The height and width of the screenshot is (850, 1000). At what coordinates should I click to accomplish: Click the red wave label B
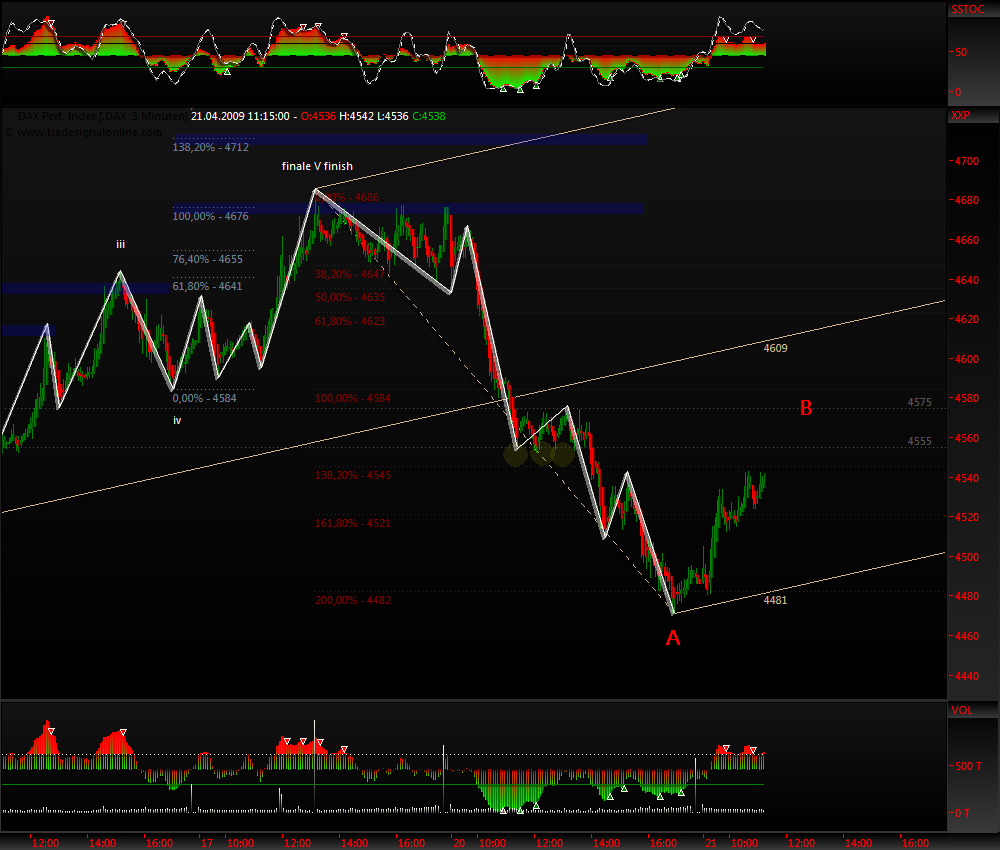[806, 408]
